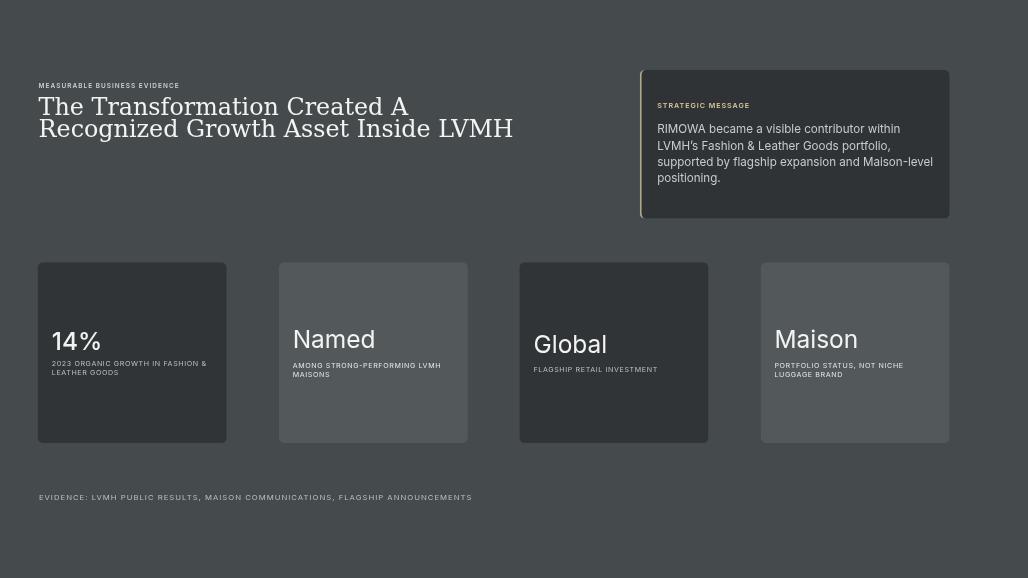Select 'Portfolio status, not niche luggage brand' caption
1028x578 pixels.
coord(839,370)
